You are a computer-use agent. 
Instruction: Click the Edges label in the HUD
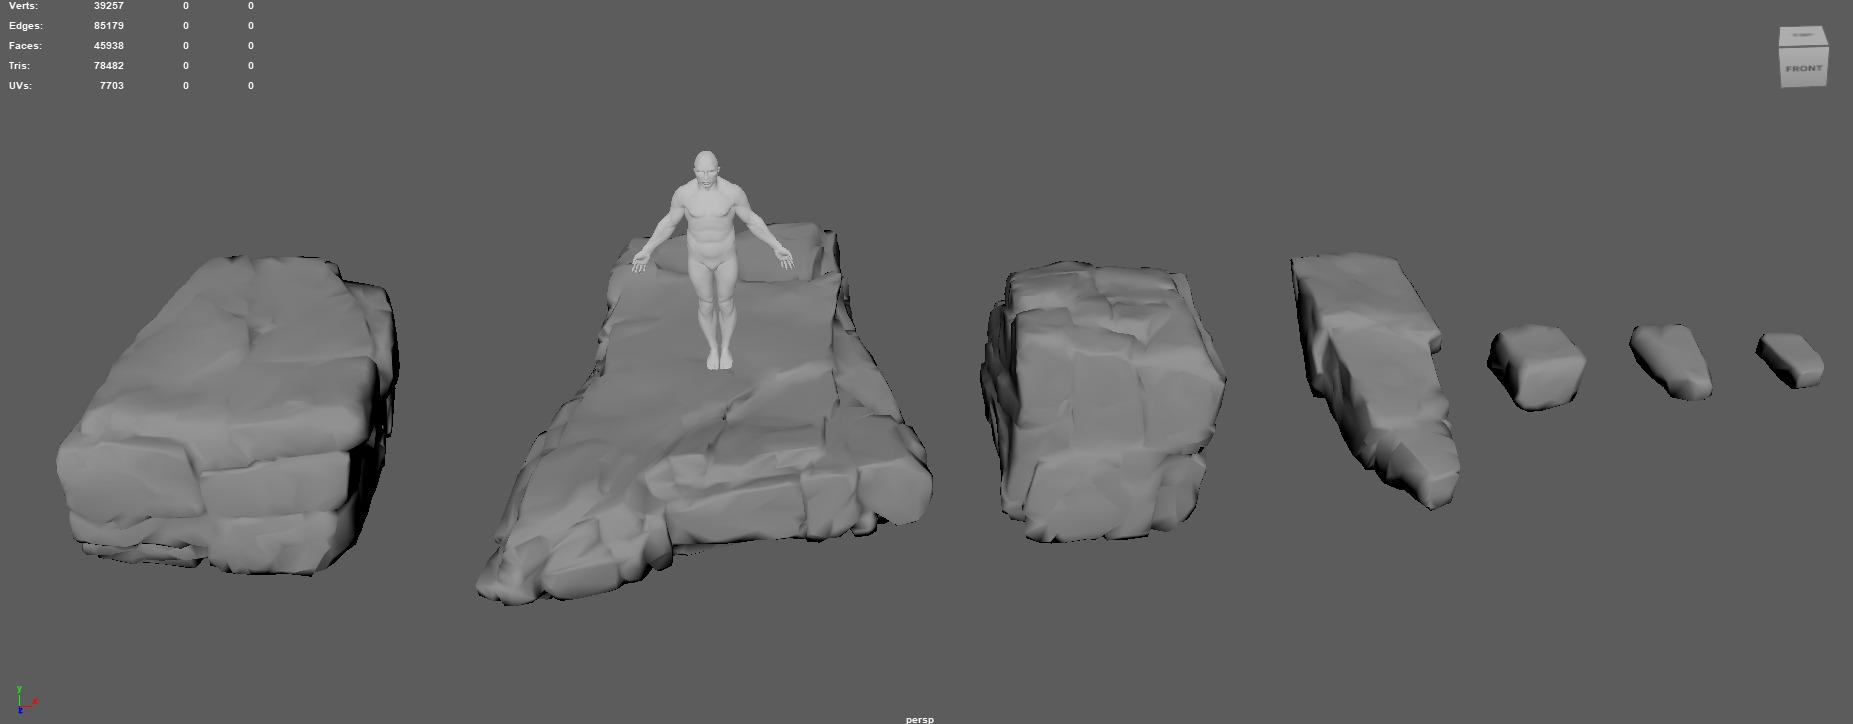(x=26, y=26)
